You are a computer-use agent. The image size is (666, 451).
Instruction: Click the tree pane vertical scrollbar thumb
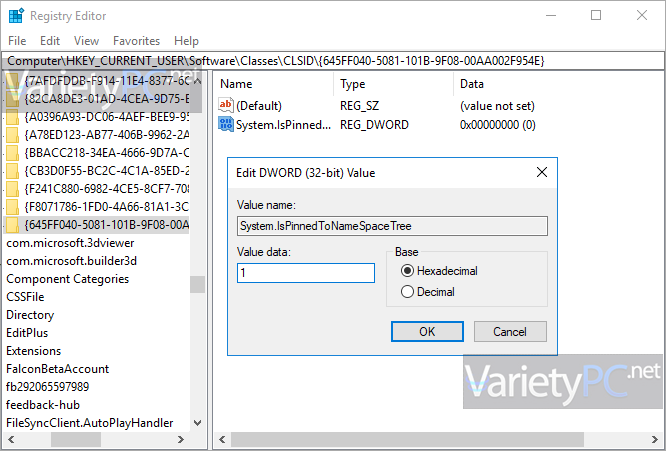[198, 285]
